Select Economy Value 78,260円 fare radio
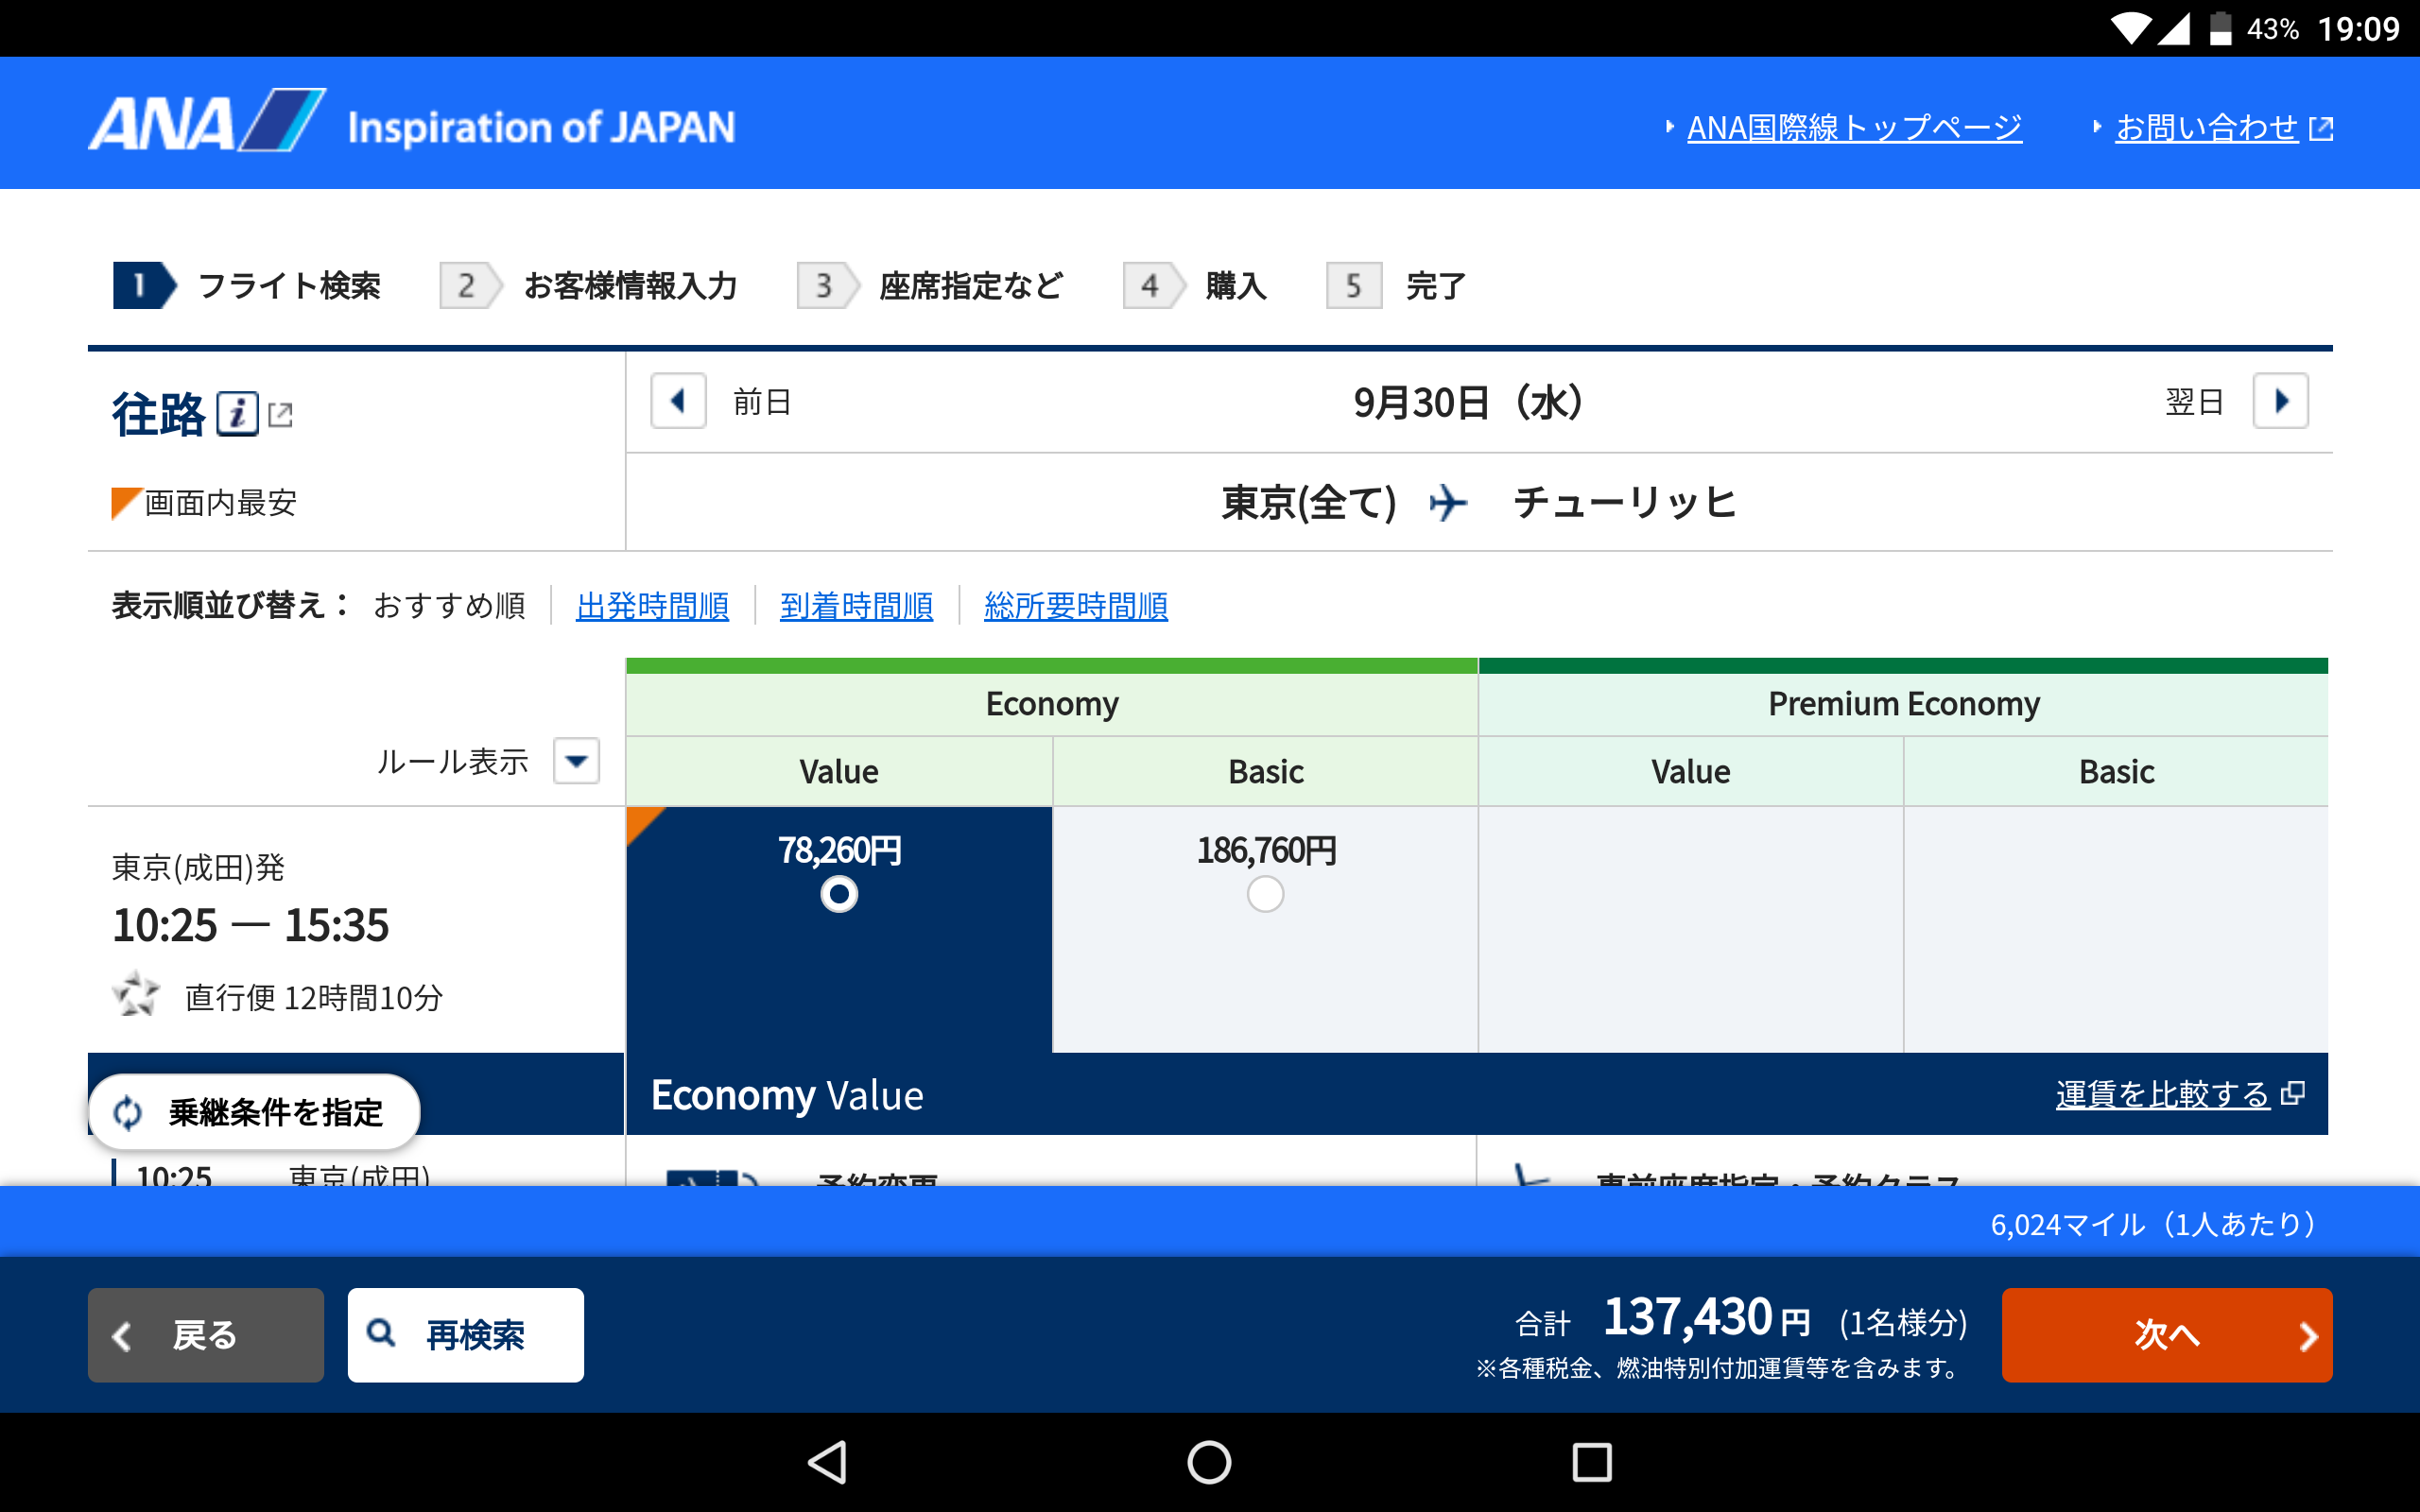 click(x=839, y=893)
